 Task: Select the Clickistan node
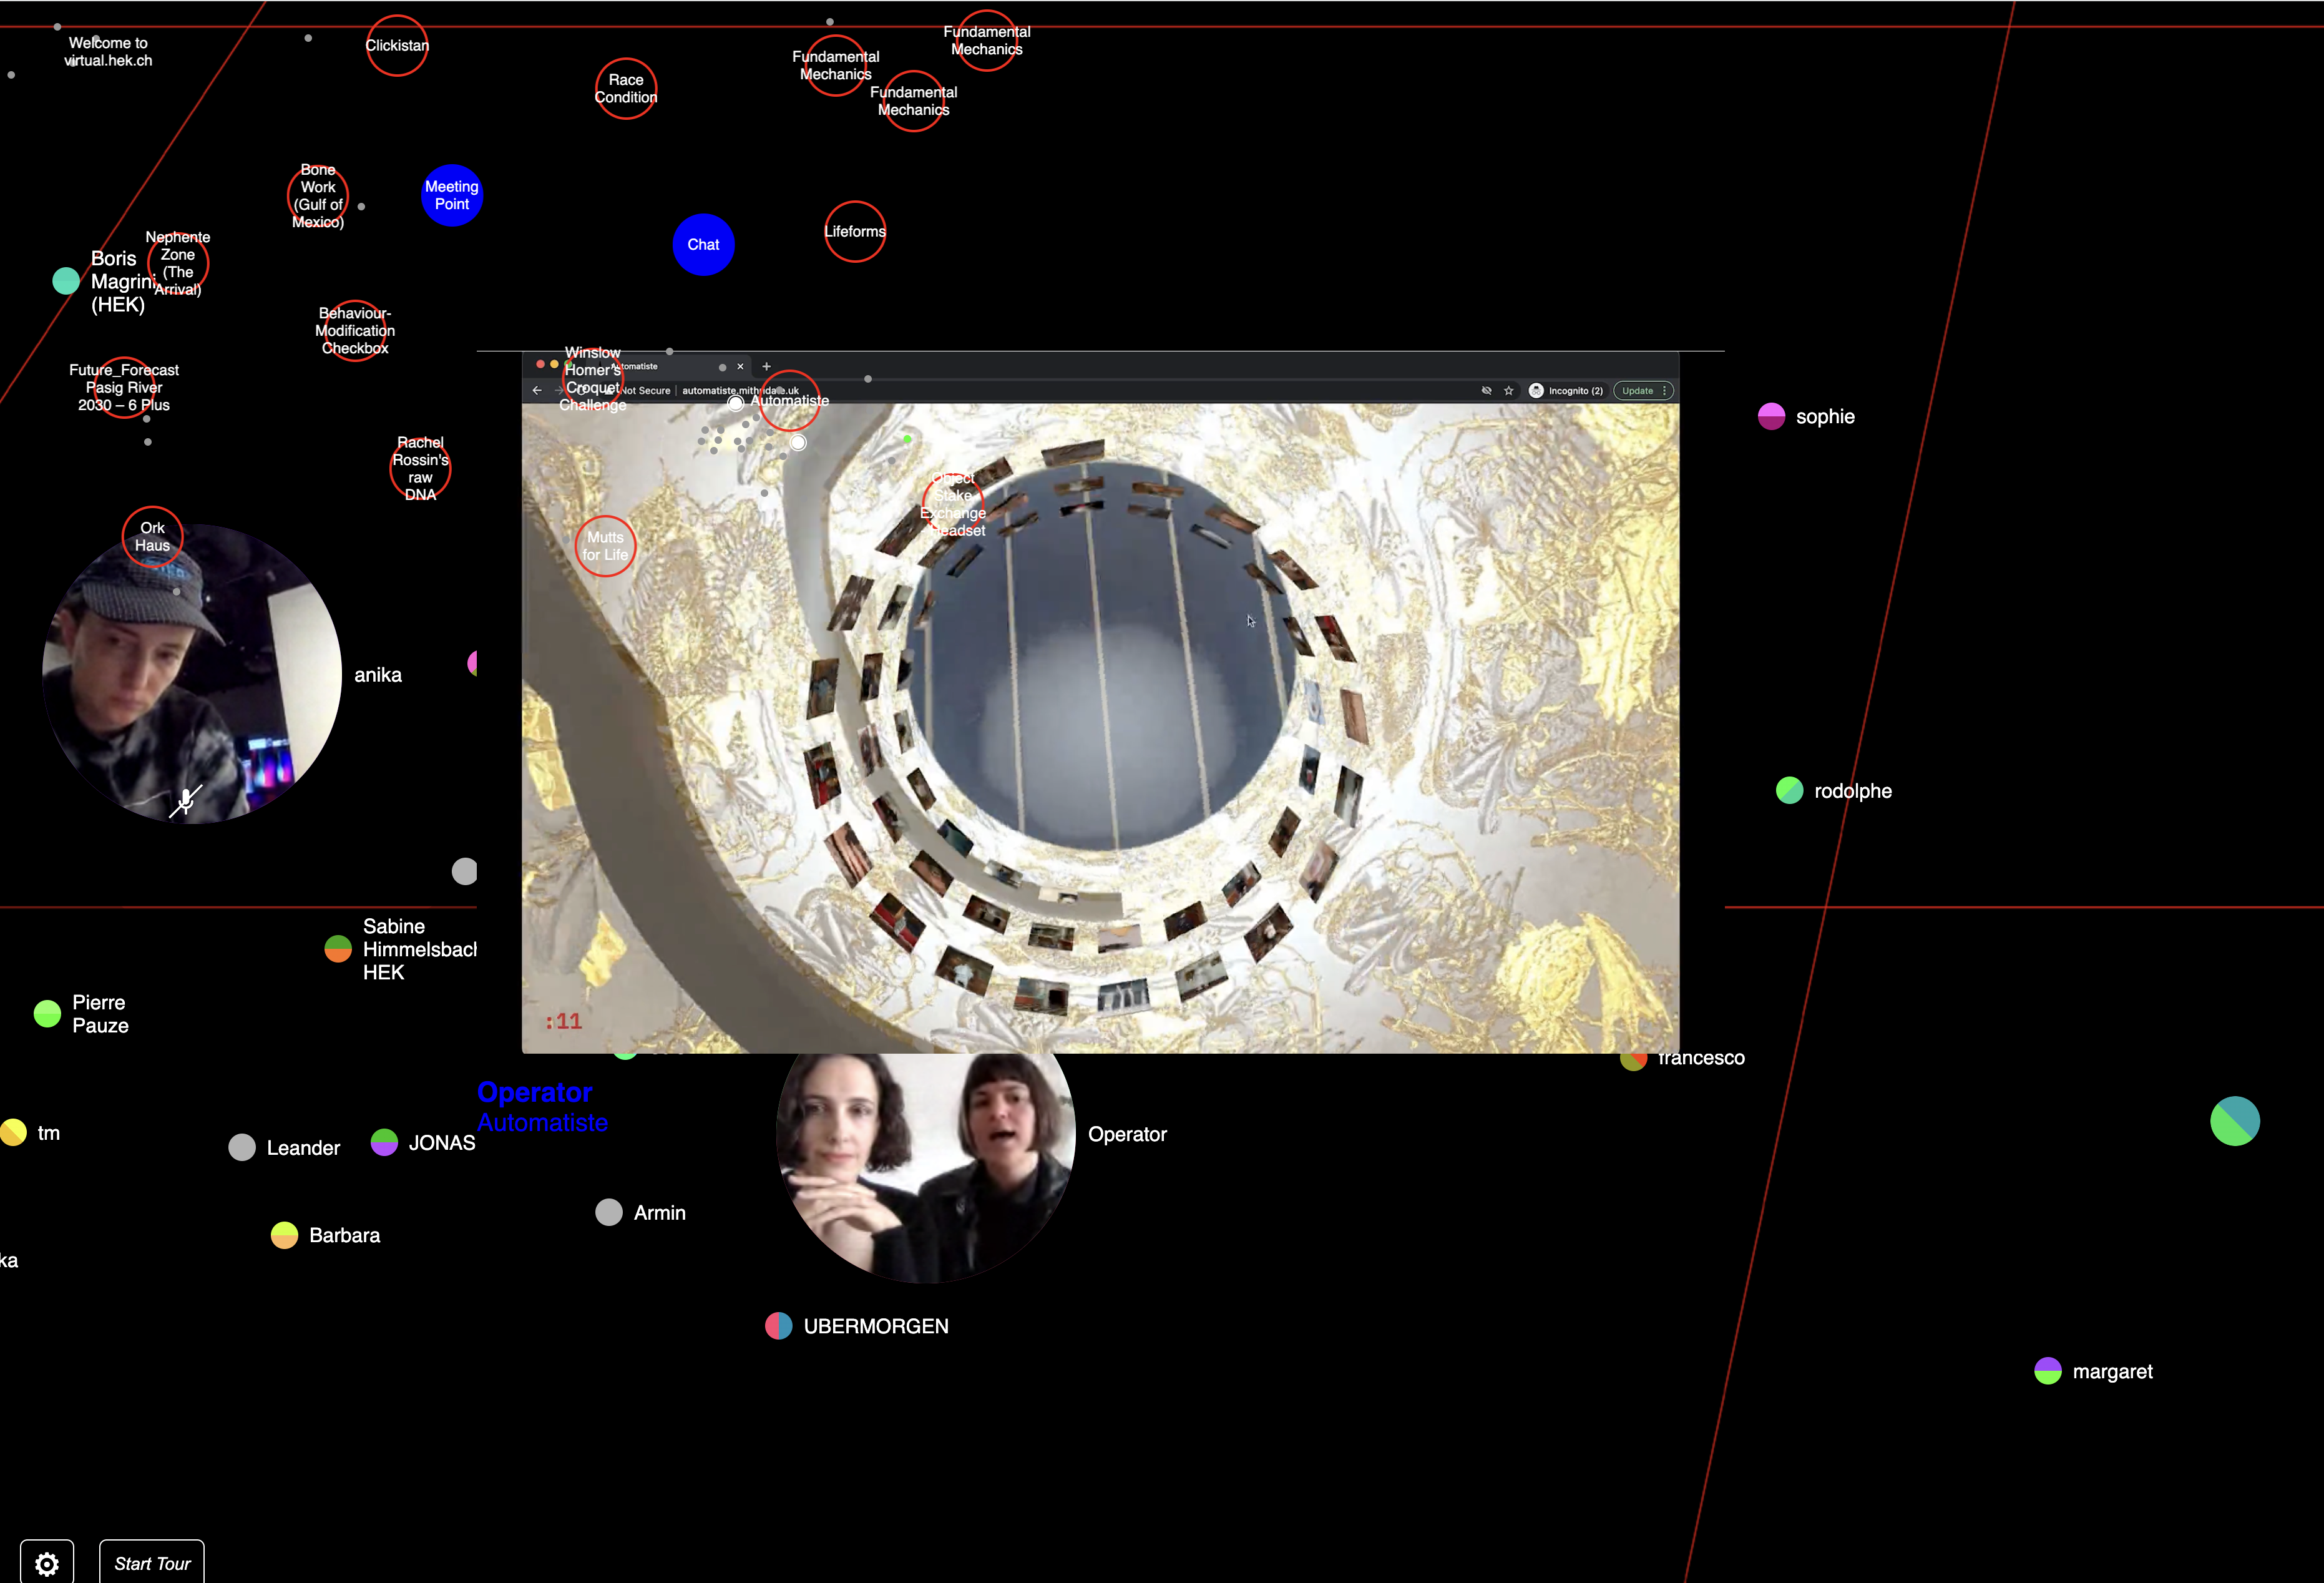(x=397, y=45)
